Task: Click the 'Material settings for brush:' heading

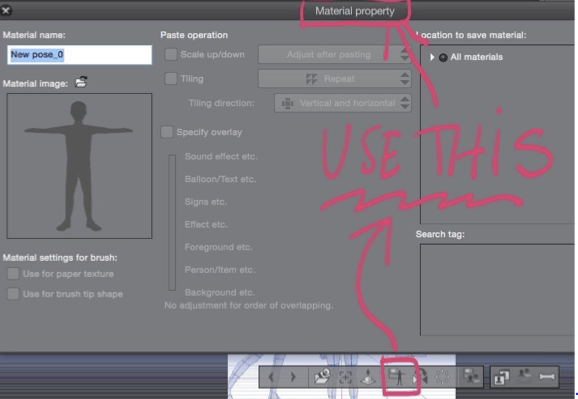Action: (x=60, y=258)
